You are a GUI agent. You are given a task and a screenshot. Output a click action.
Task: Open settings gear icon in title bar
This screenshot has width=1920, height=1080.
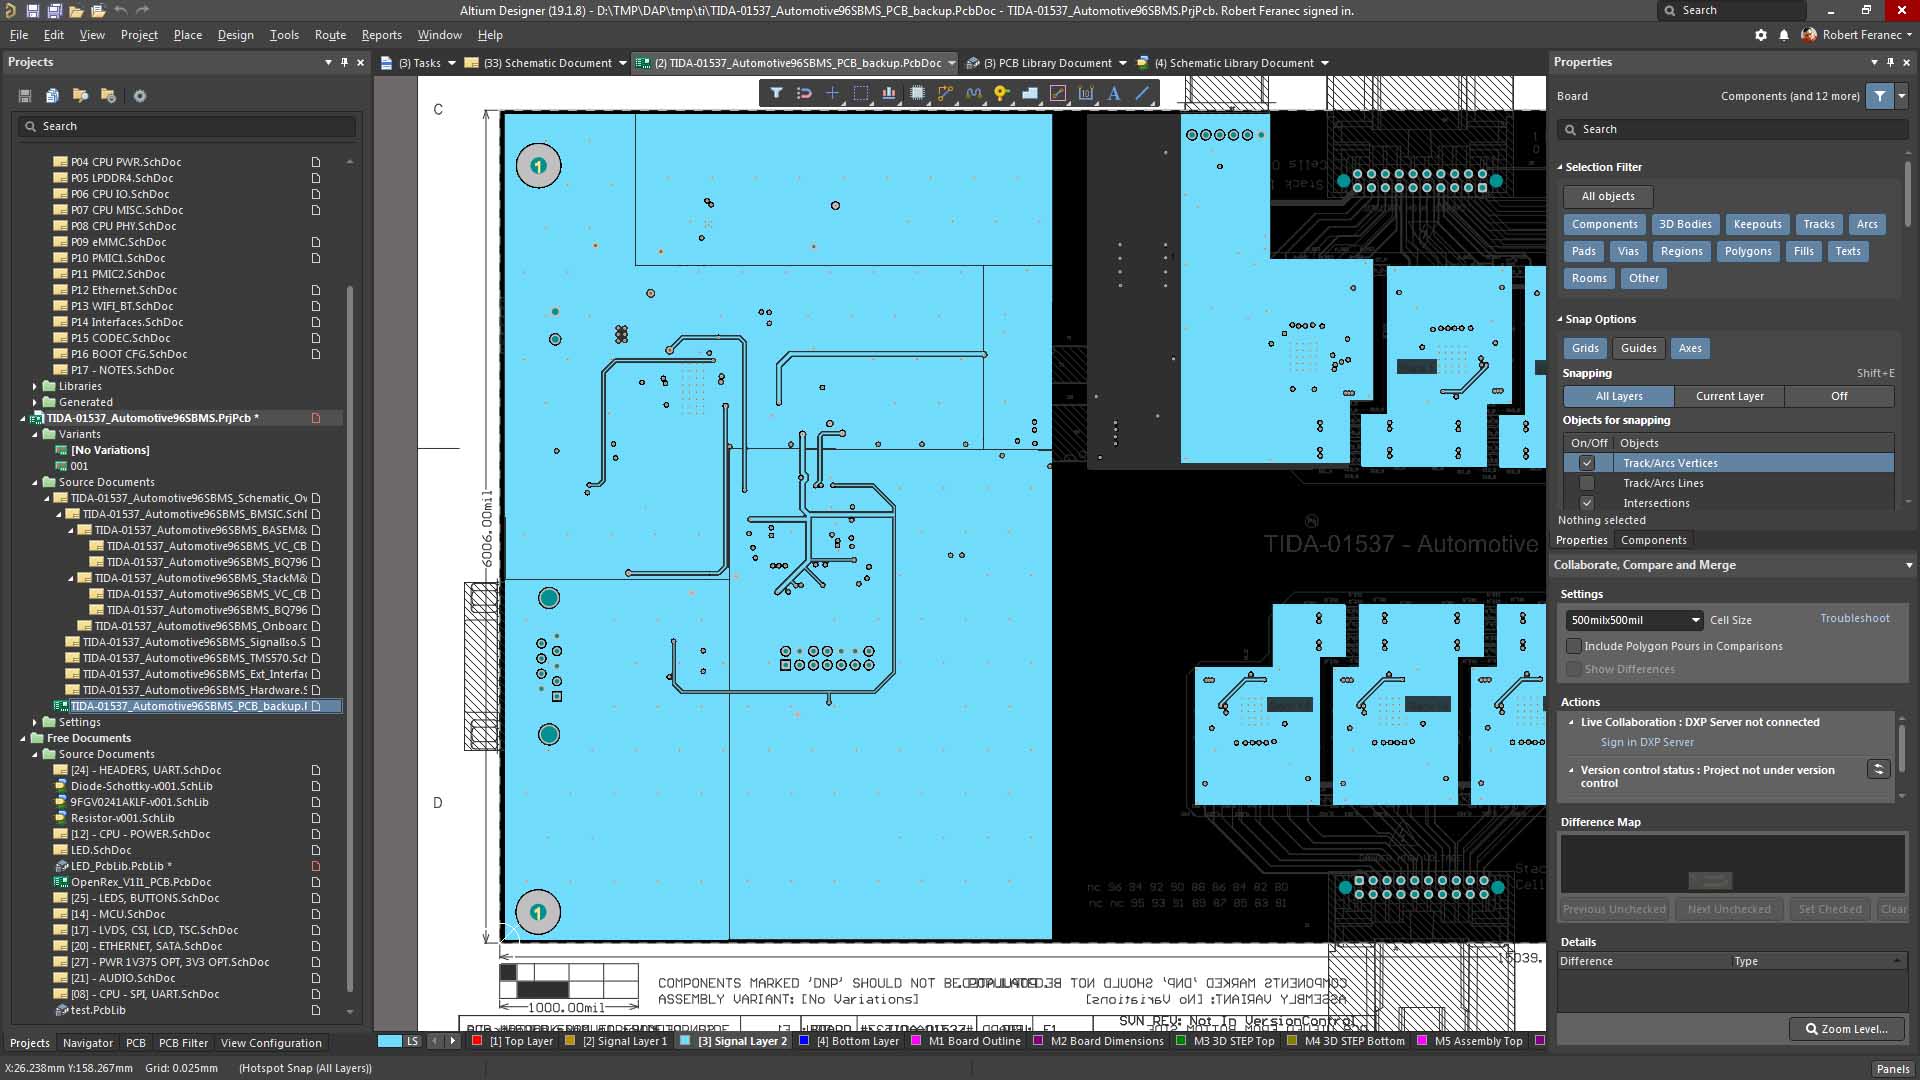click(1760, 35)
